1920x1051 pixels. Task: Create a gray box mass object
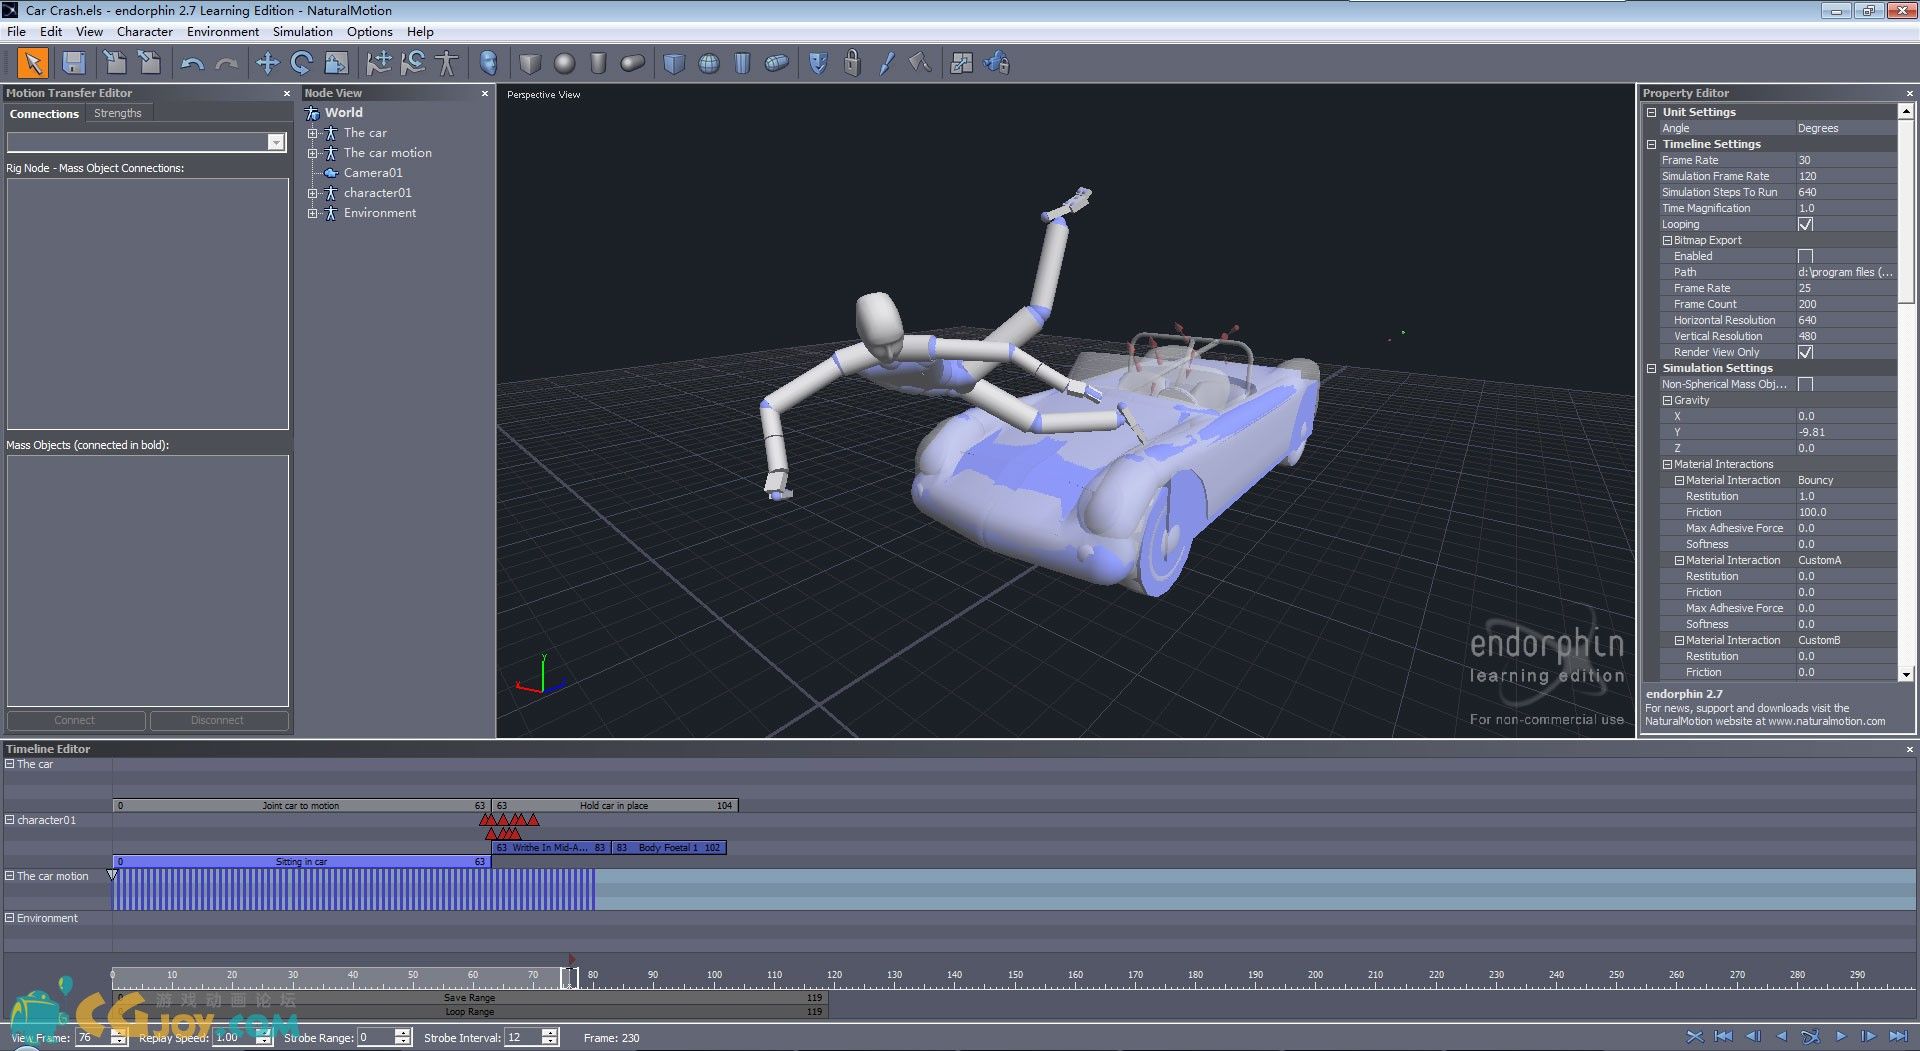[530, 63]
